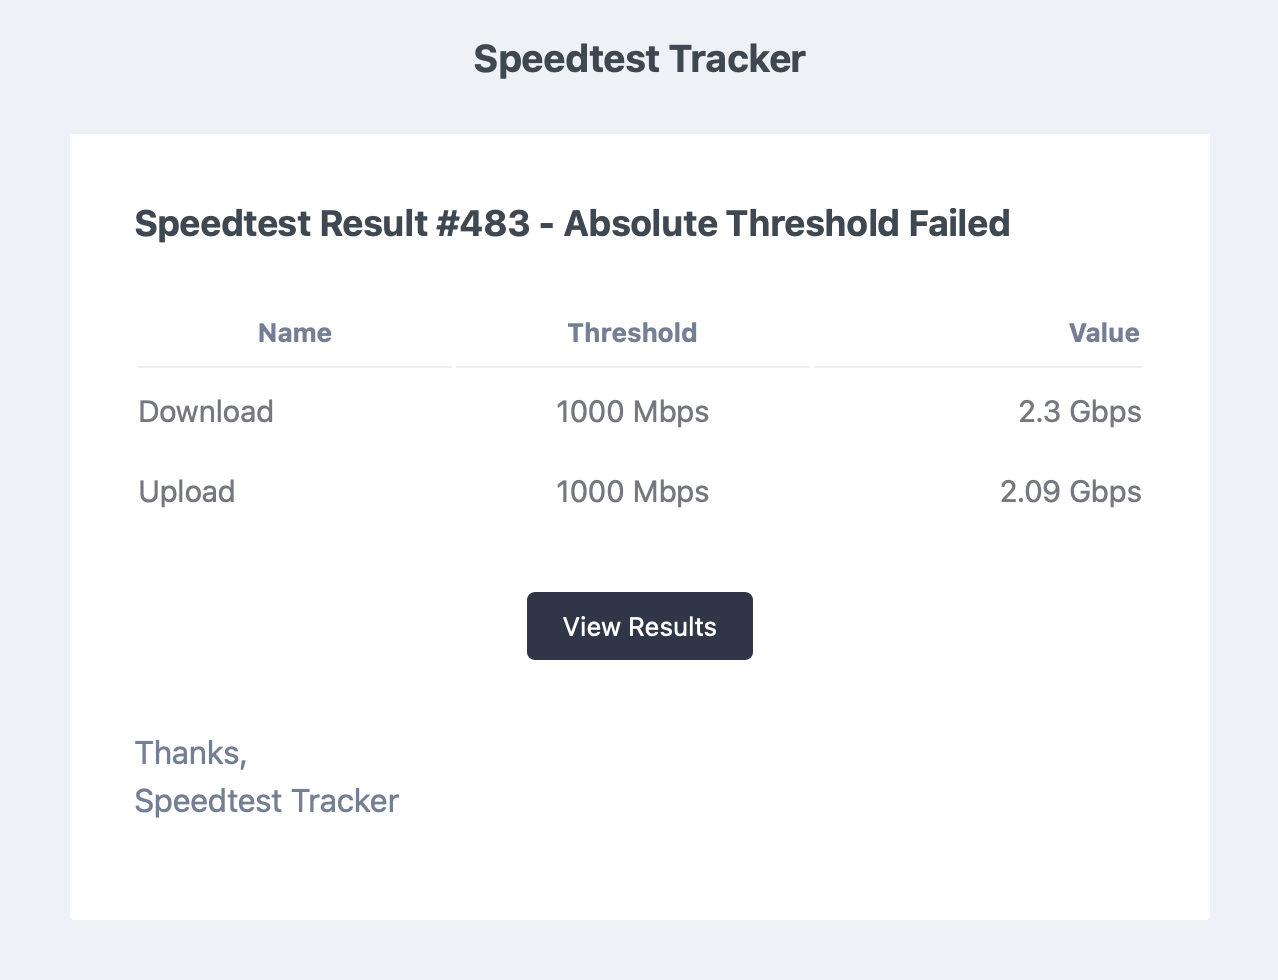Click the View Results label text
The height and width of the screenshot is (980, 1278).
tap(639, 626)
